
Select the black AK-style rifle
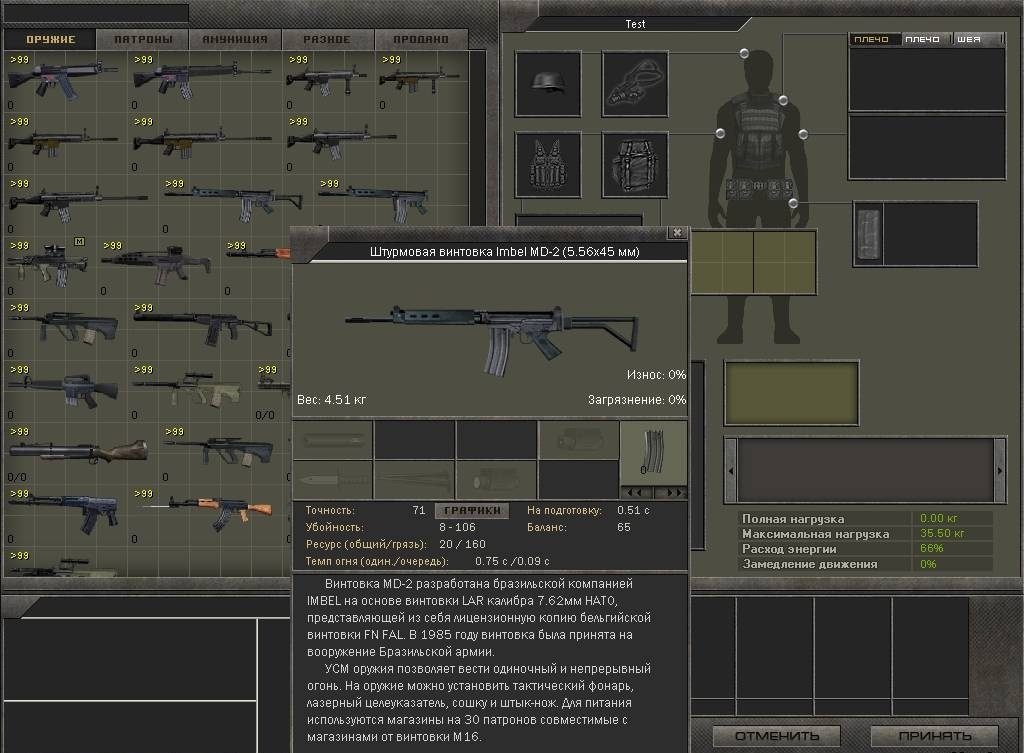click(63, 513)
